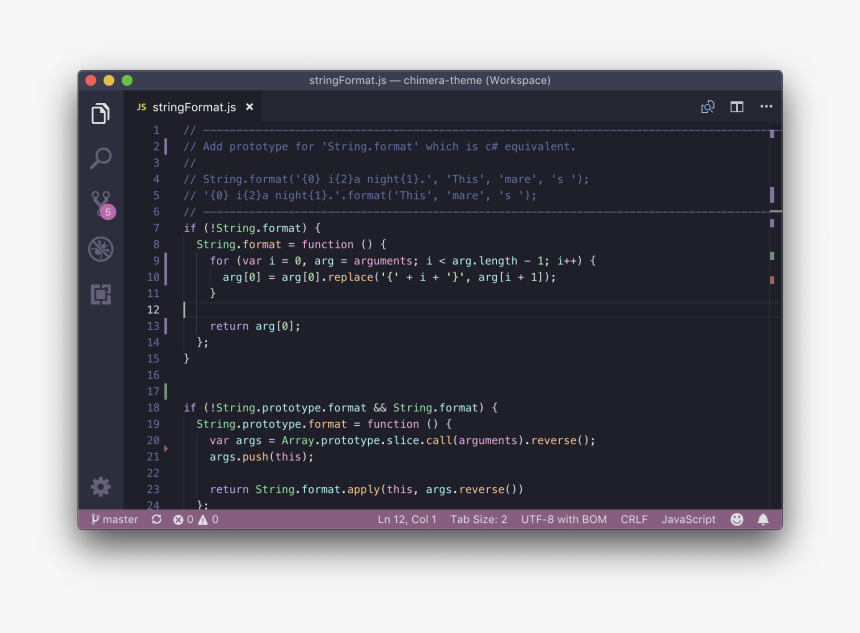
Task: Click the warnings triangle count
Action: (208, 519)
